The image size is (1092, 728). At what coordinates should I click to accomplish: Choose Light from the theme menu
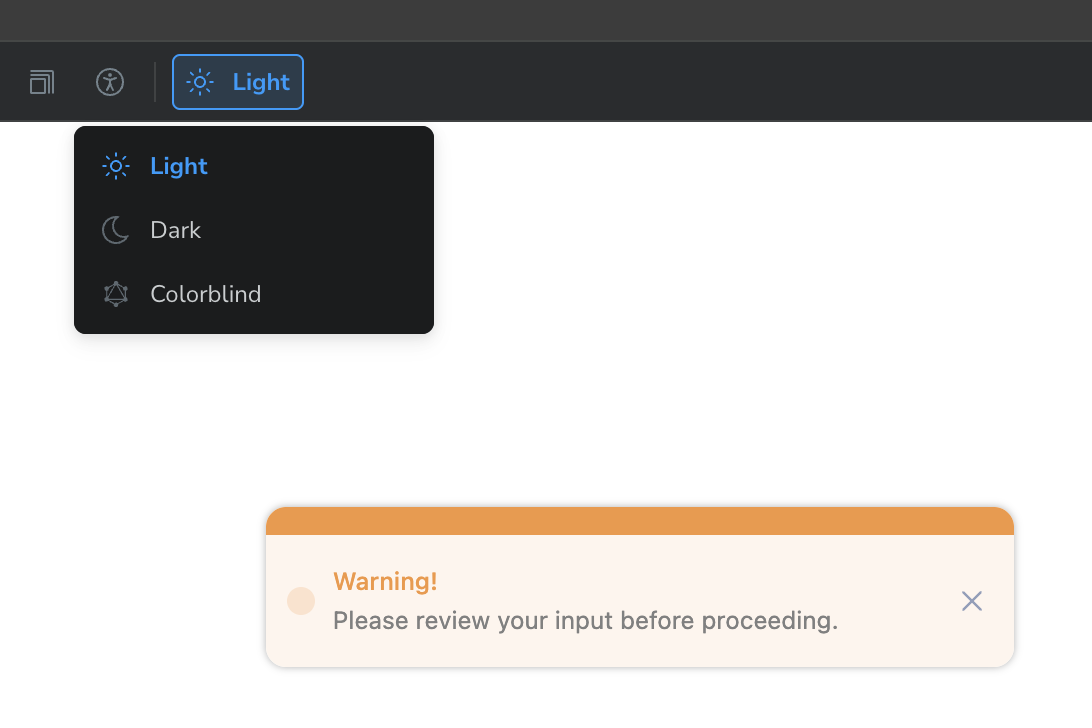pyautogui.click(x=179, y=166)
